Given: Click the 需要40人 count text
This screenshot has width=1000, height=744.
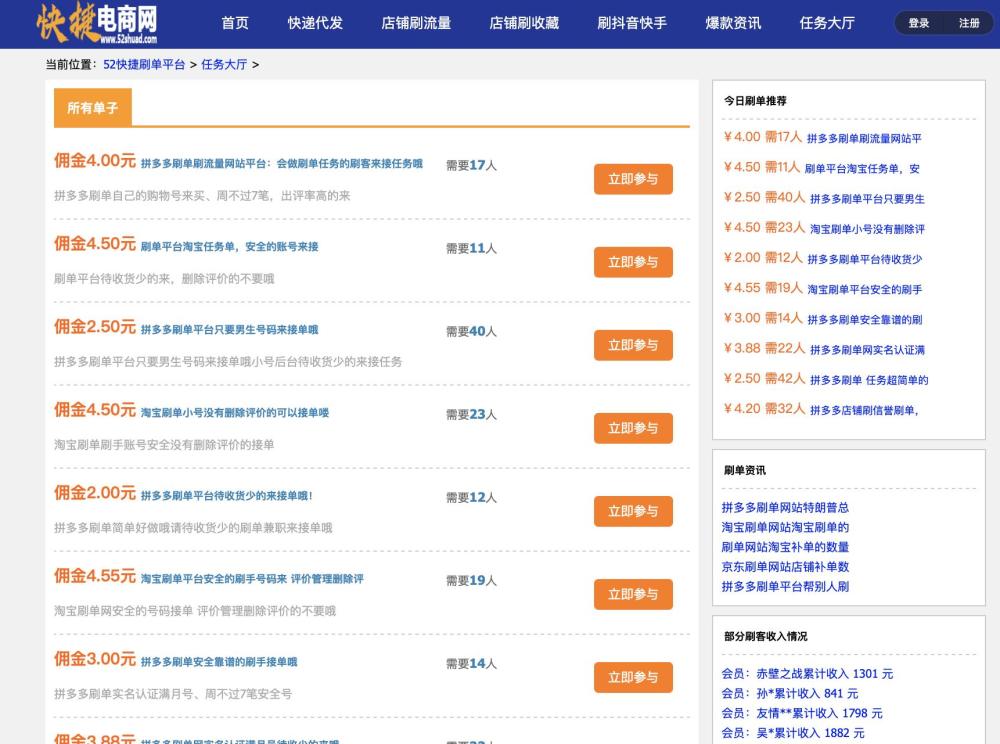Looking at the screenshot, I should (471, 332).
